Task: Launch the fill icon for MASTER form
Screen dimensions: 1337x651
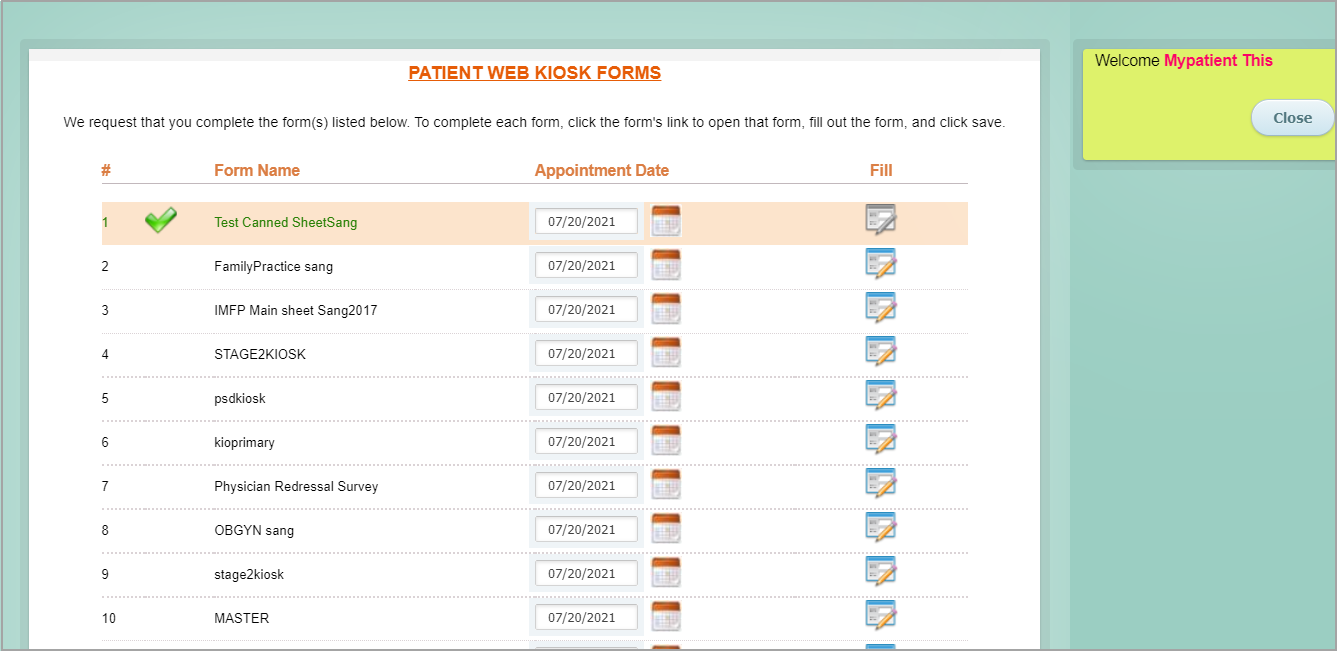Action: [x=880, y=616]
